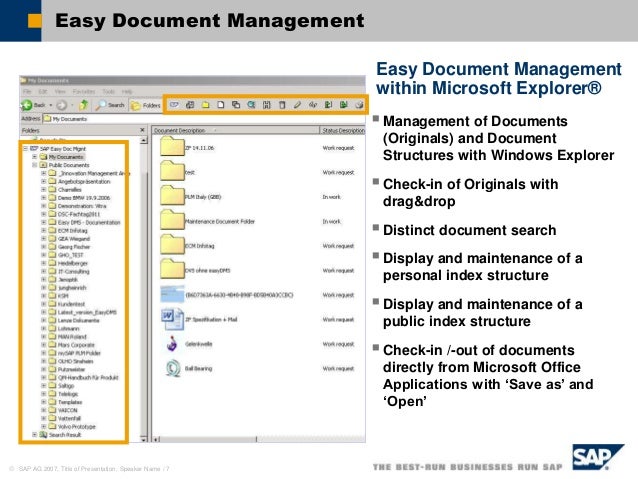The width and height of the screenshot is (638, 479).
Task: Select the Lenze Dokumente tree folder
Action: (x=74, y=320)
